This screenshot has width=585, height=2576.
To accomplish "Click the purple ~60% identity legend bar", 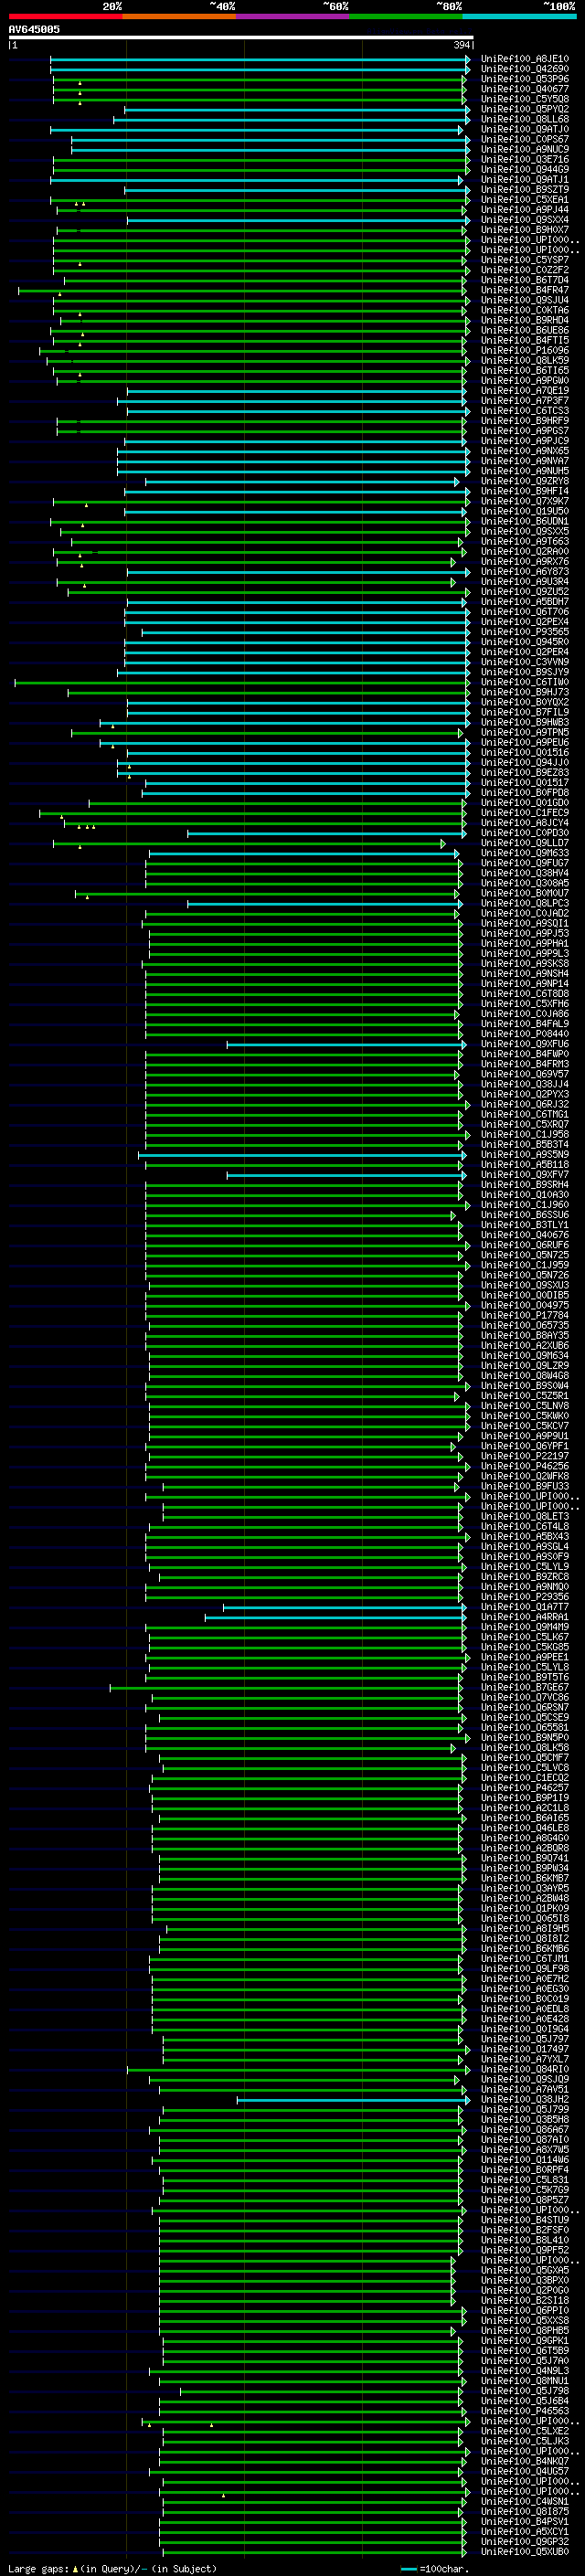I will pyautogui.click(x=292, y=16).
